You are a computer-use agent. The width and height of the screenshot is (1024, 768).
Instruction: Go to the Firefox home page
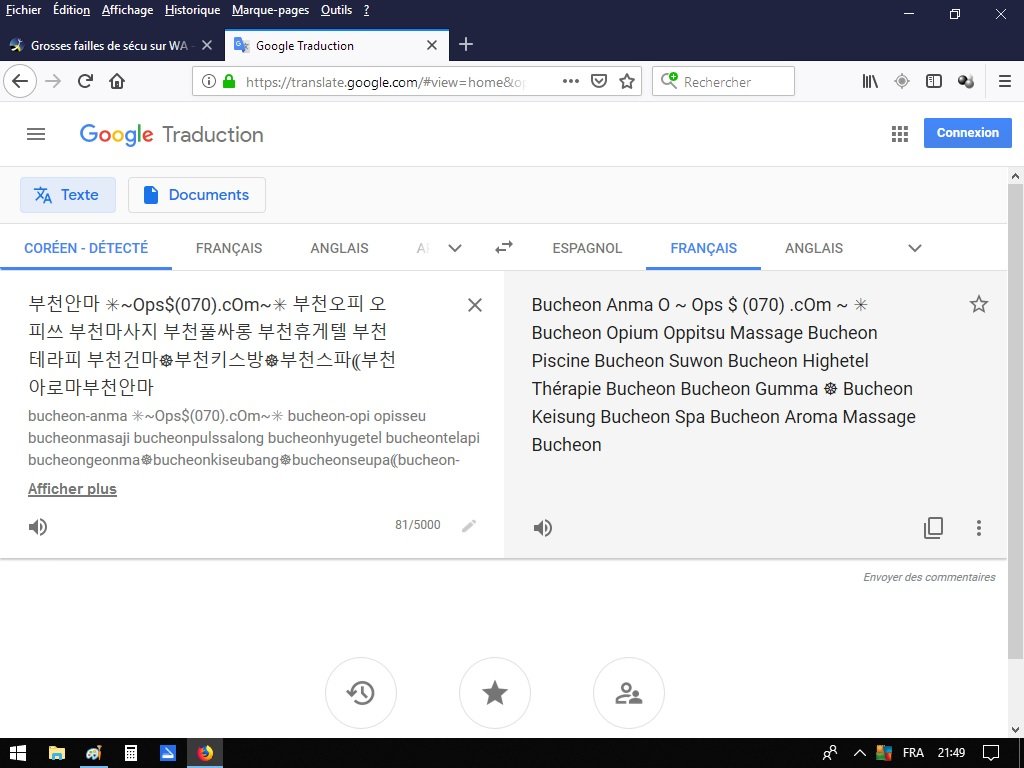pos(117,82)
